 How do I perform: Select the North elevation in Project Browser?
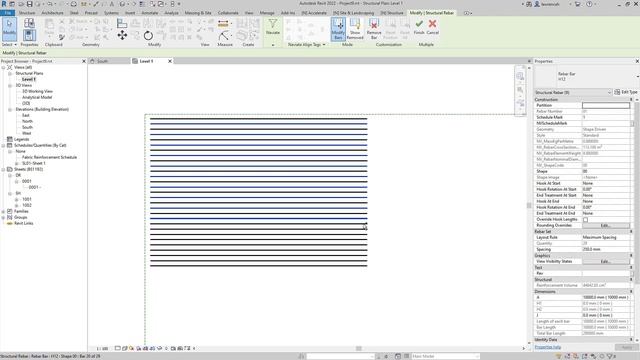[27, 121]
